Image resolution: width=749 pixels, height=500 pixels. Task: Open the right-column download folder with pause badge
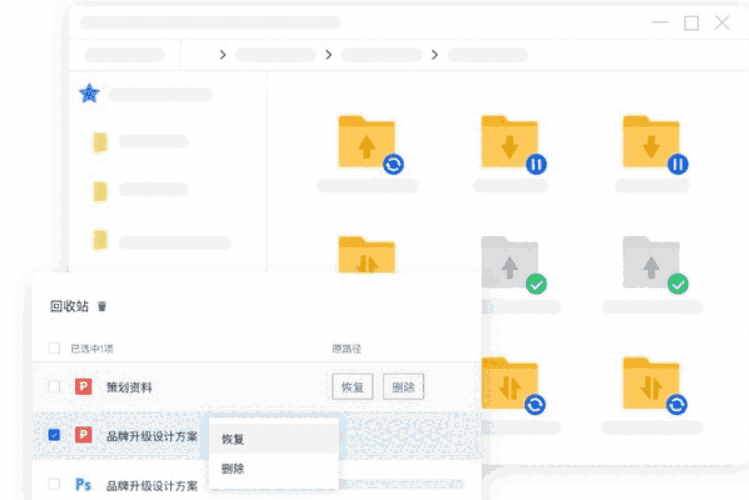pyautogui.click(x=652, y=142)
